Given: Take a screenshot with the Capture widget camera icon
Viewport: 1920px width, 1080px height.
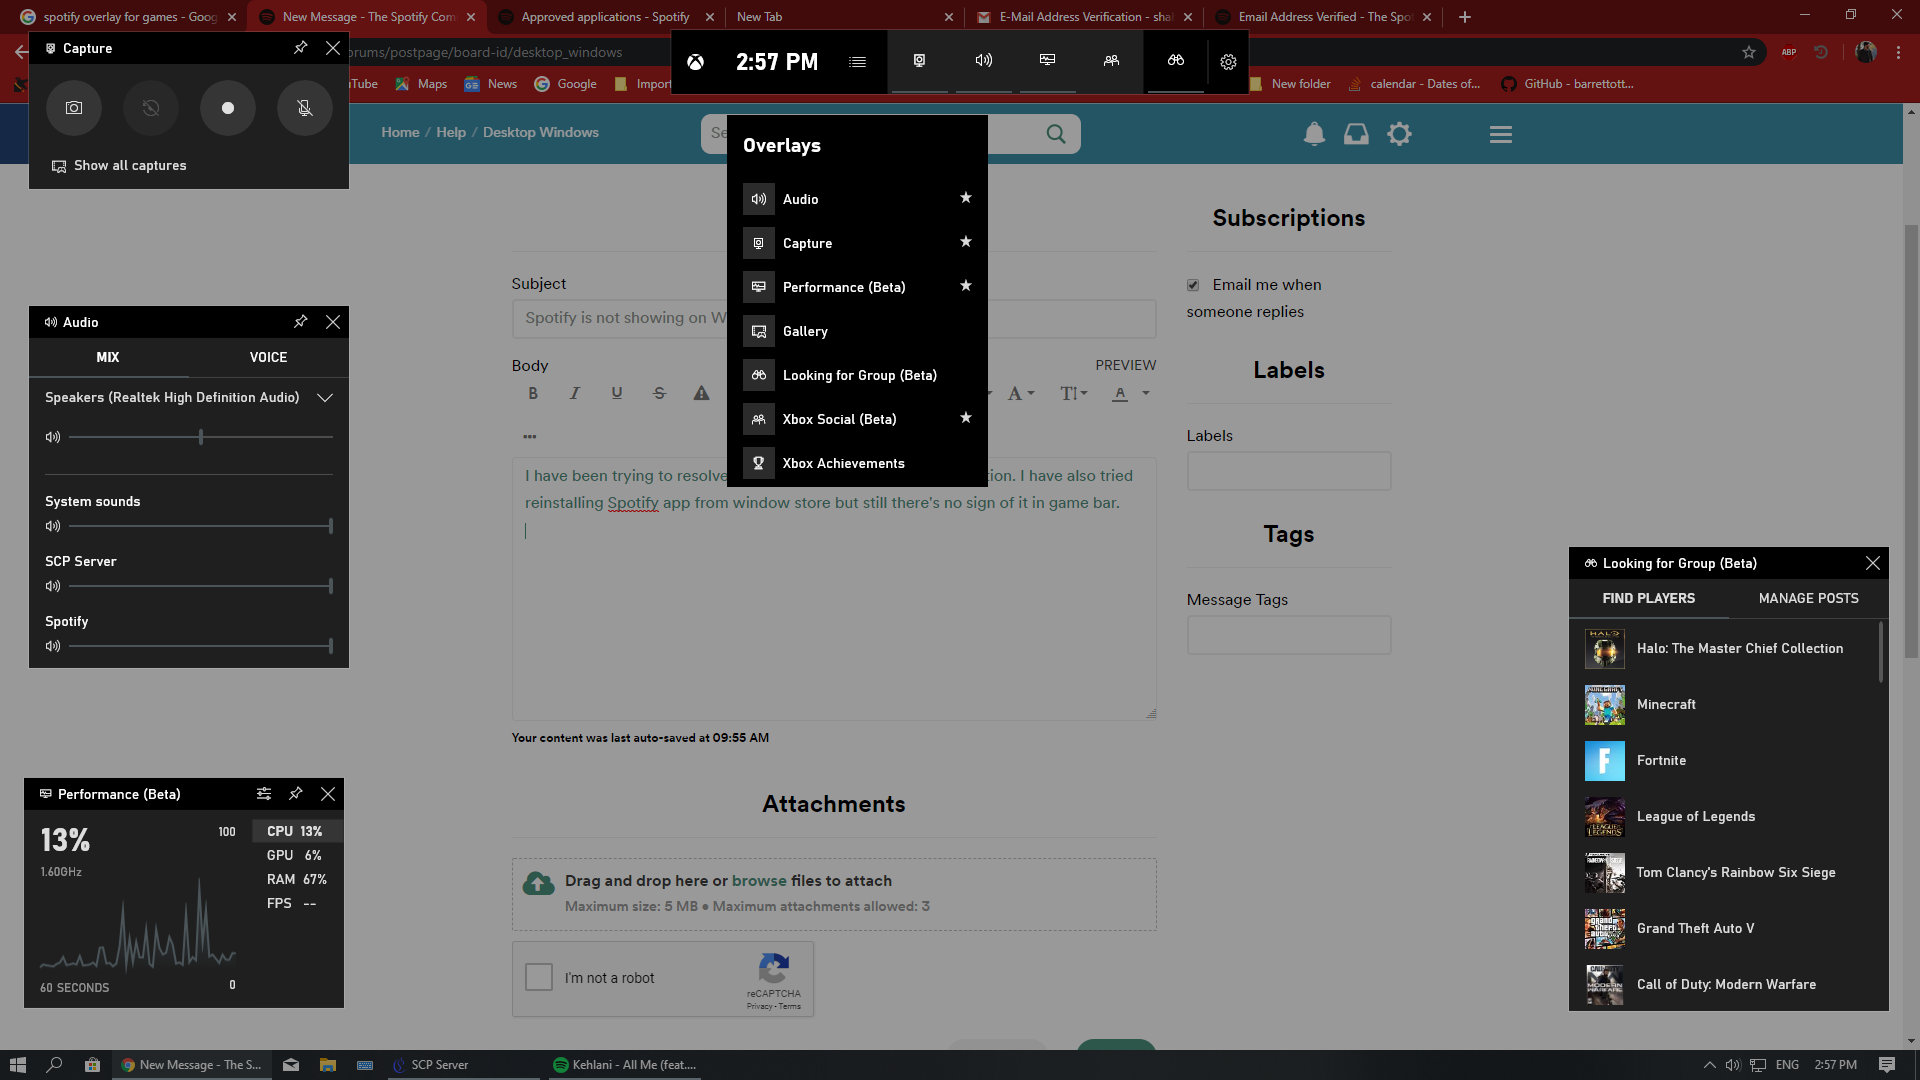Looking at the screenshot, I should click(74, 108).
